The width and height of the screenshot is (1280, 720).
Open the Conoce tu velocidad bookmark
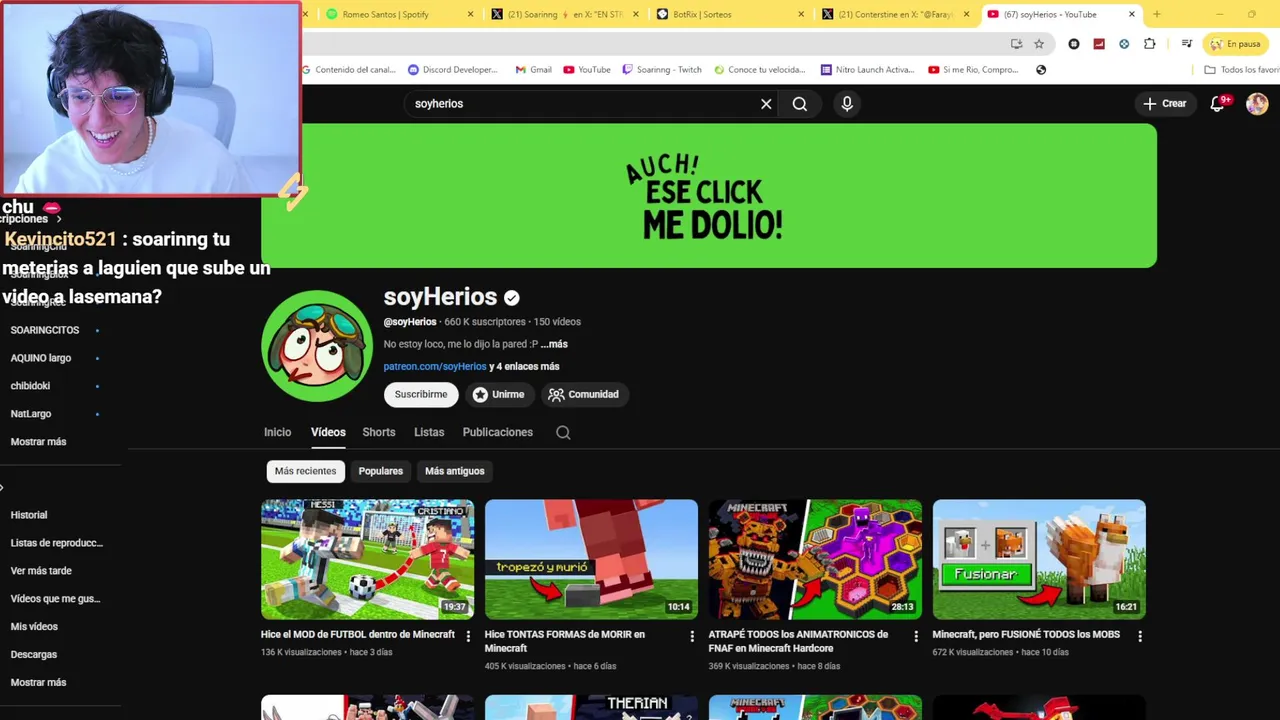(760, 70)
